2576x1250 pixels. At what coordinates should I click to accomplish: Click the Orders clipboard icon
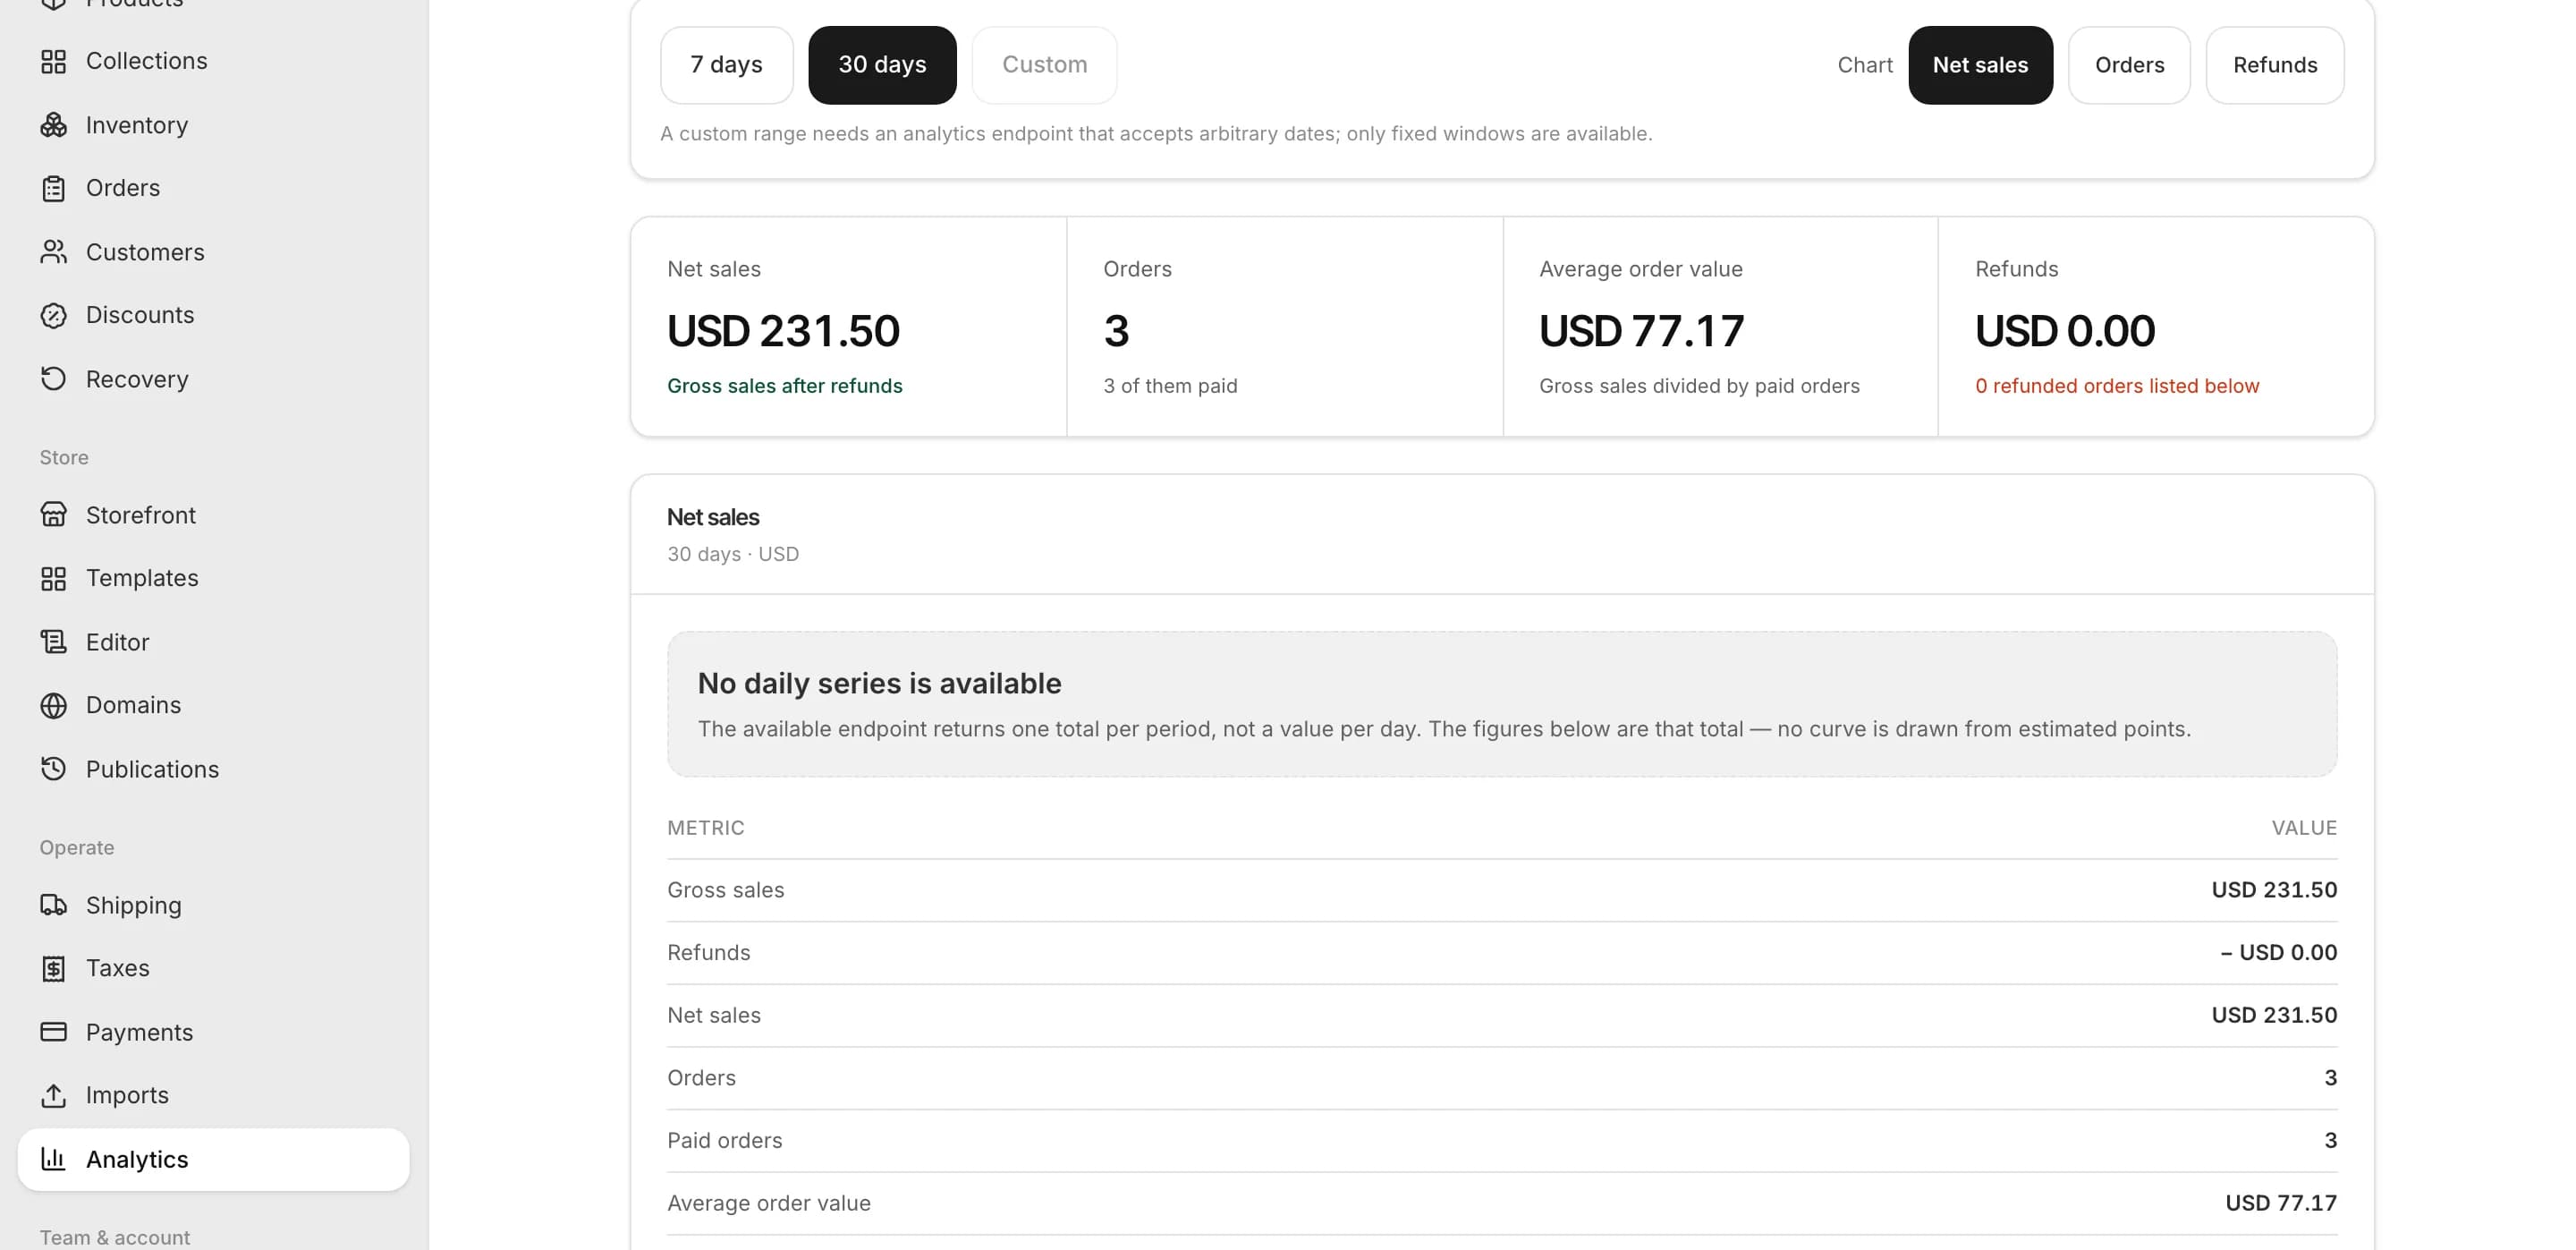coord(53,188)
